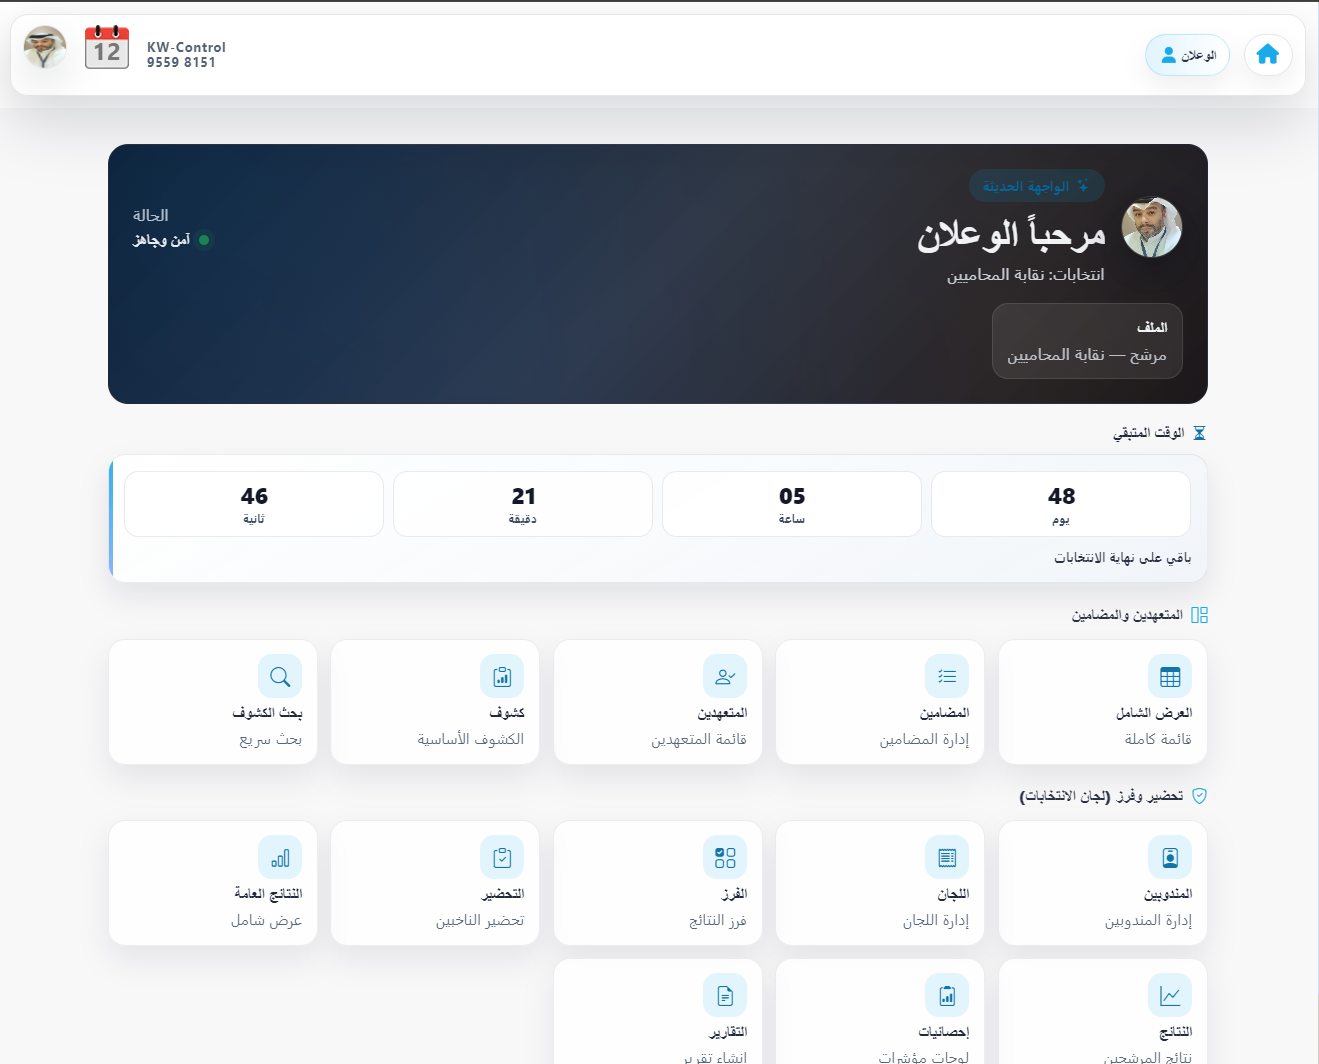Click the calendar icon showing 12

[x=106, y=47]
